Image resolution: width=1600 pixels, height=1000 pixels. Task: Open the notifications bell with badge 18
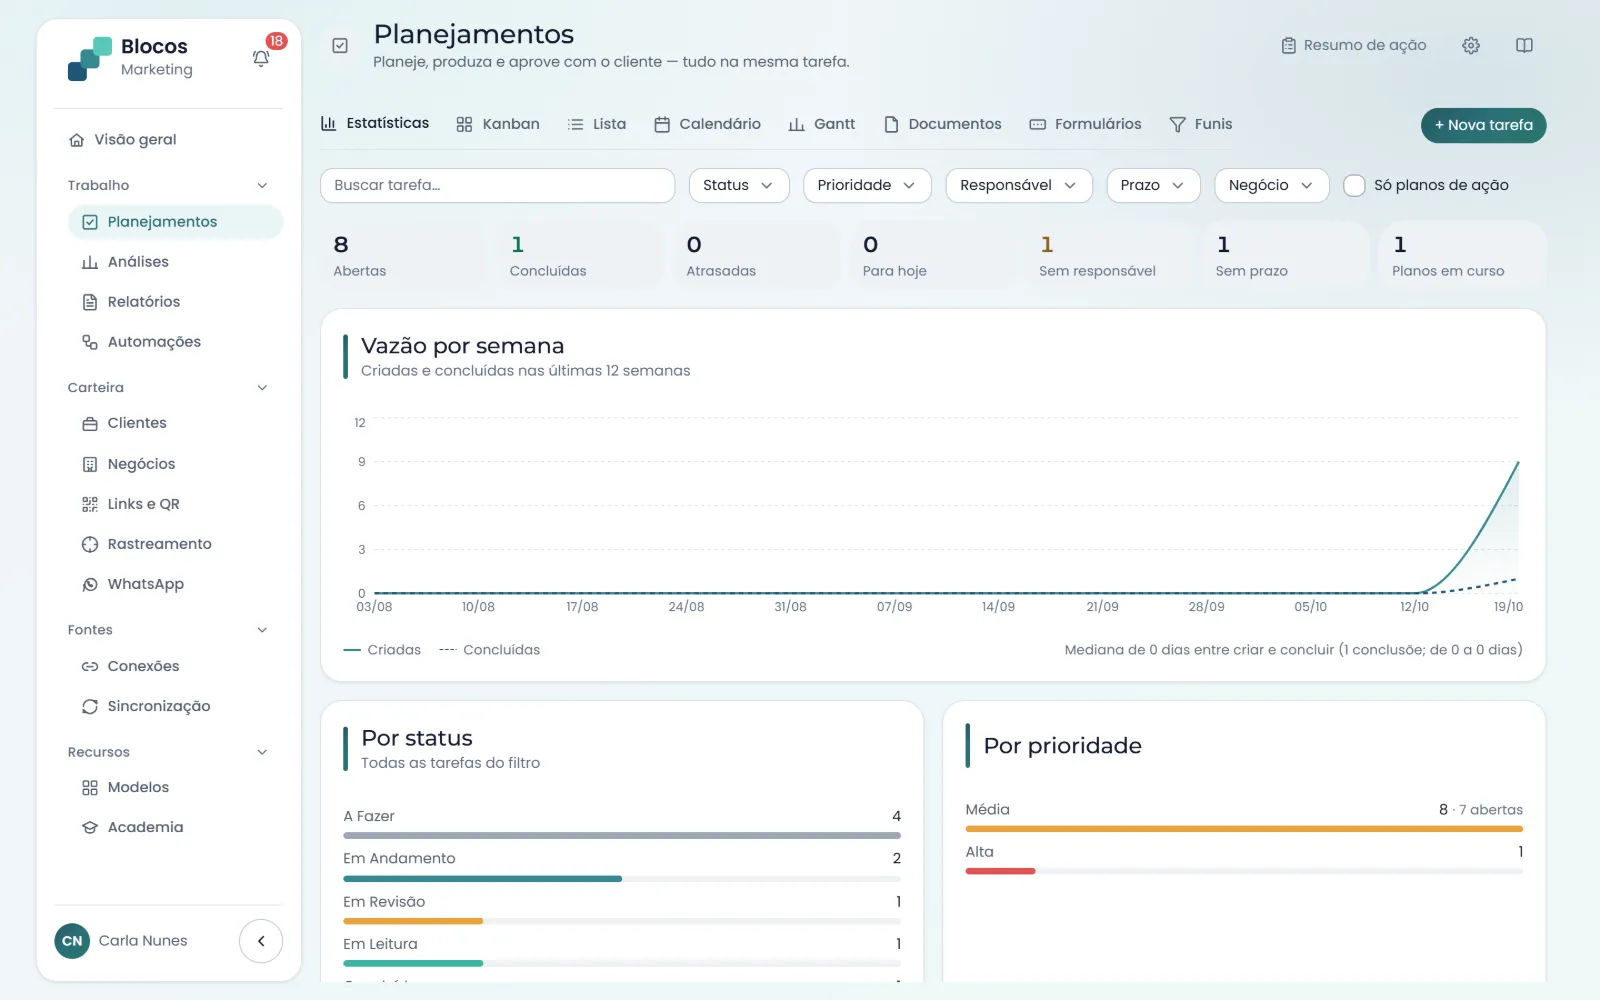click(x=261, y=58)
